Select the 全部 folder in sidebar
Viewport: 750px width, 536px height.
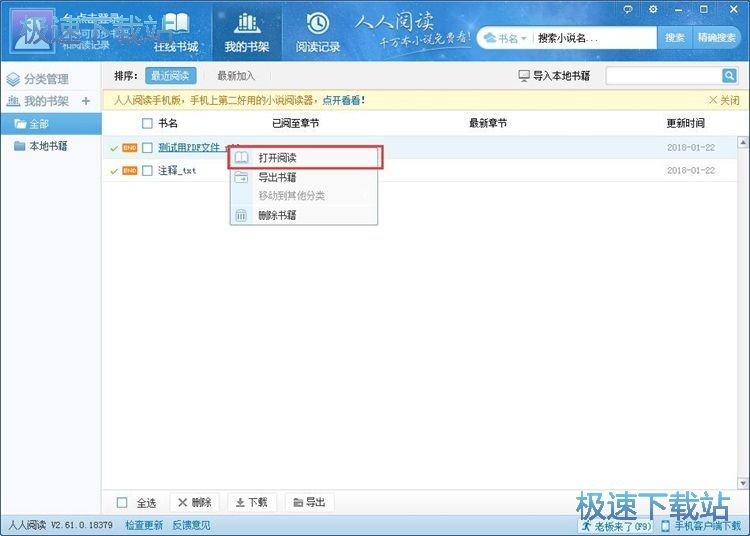[x=51, y=124]
